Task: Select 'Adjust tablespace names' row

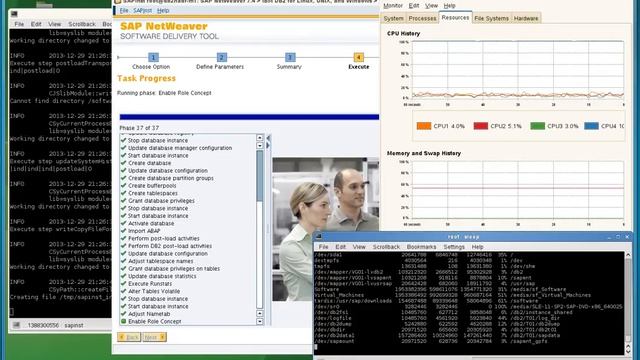Action: [160, 261]
